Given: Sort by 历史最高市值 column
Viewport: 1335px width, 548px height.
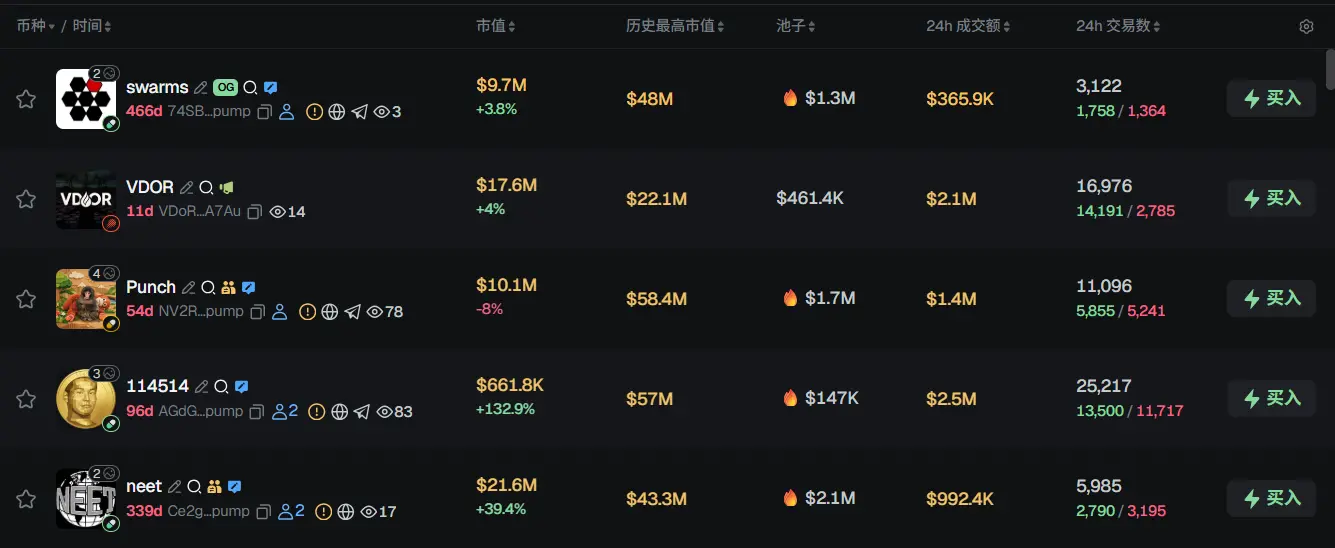Looking at the screenshot, I should (x=675, y=26).
